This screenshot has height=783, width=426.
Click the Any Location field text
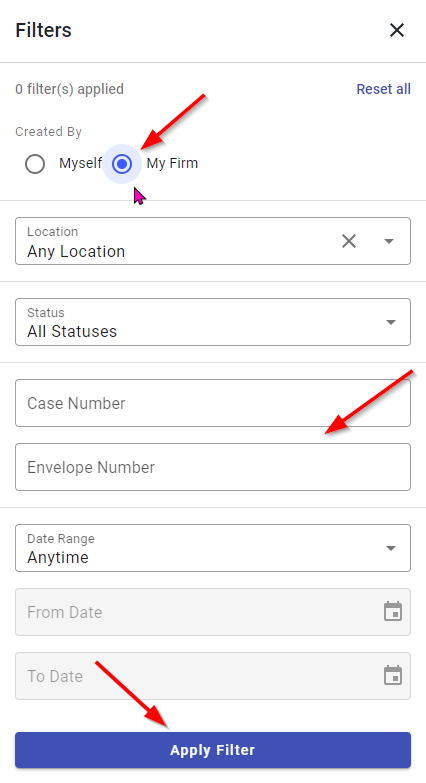coord(76,251)
